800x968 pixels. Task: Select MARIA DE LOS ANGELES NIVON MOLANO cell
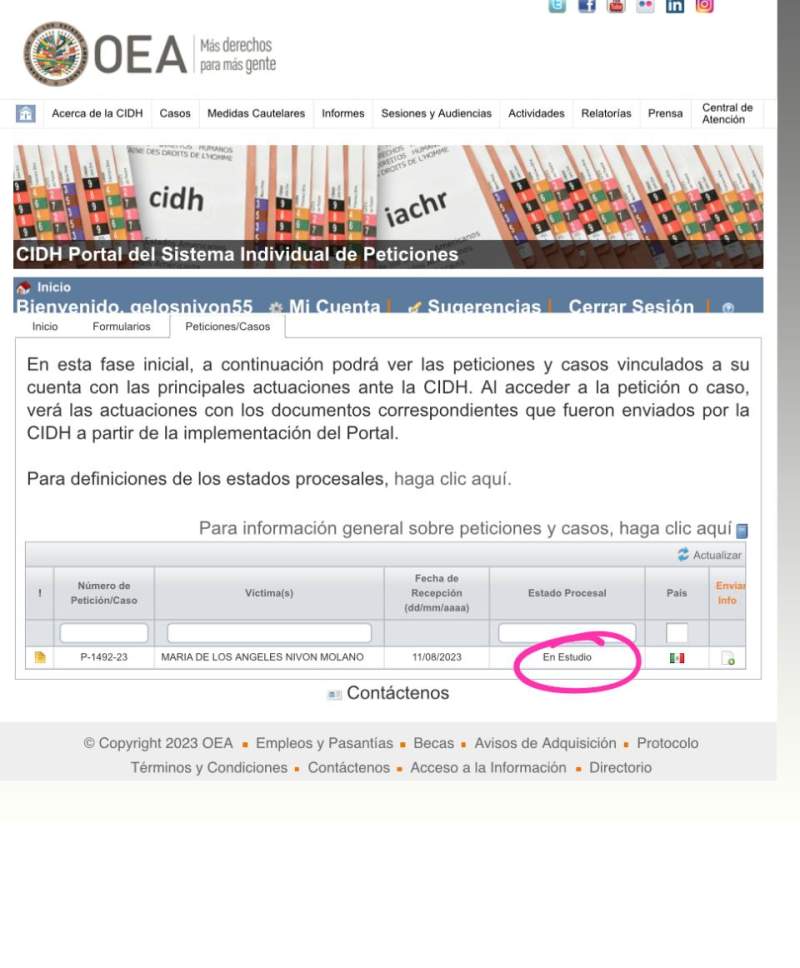(x=269, y=657)
